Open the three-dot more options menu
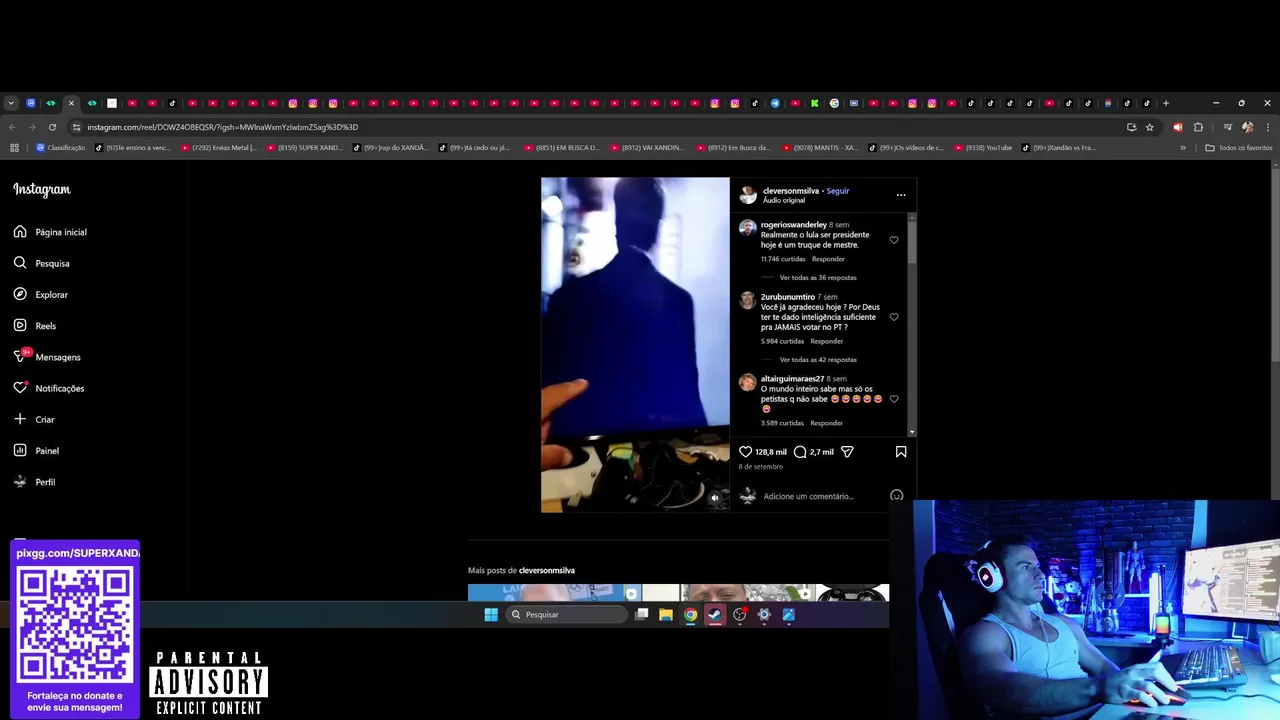The width and height of the screenshot is (1280, 720). click(901, 195)
